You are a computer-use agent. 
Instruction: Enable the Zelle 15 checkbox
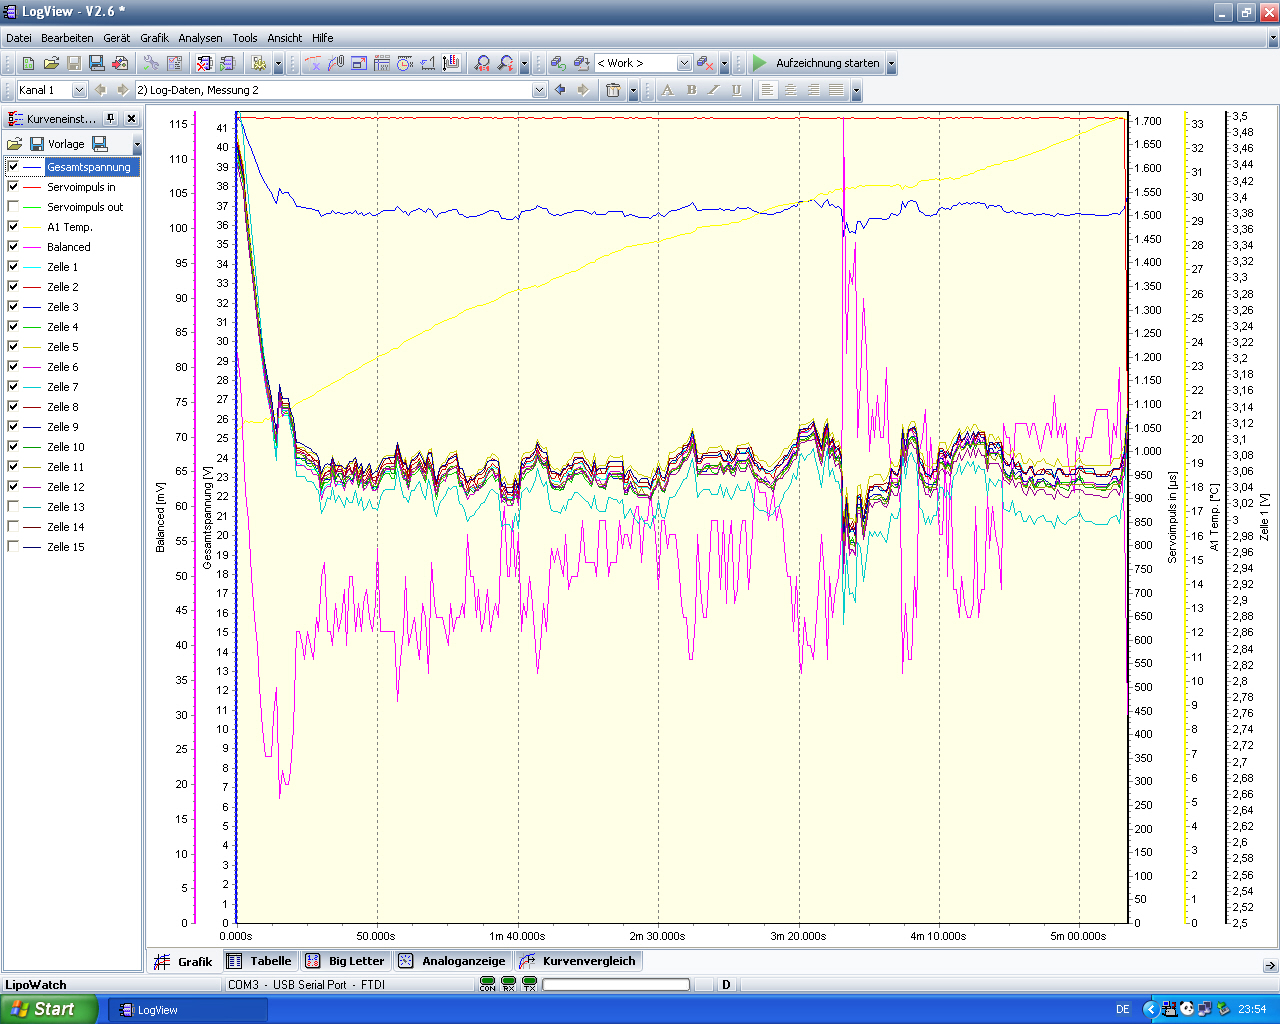pyautogui.click(x=13, y=547)
